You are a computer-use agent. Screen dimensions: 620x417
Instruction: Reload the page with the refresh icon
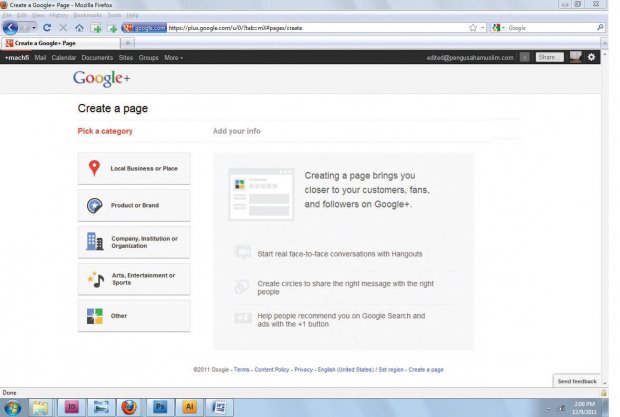point(47,28)
